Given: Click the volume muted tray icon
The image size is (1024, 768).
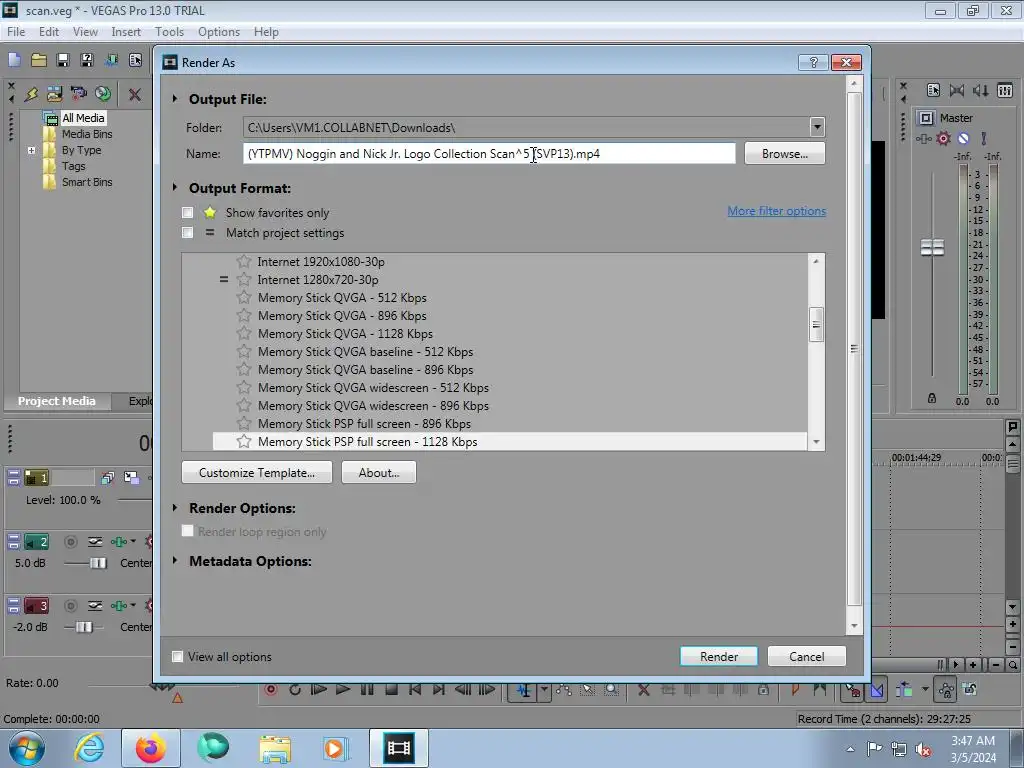Looking at the screenshot, I should click(x=923, y=750).
